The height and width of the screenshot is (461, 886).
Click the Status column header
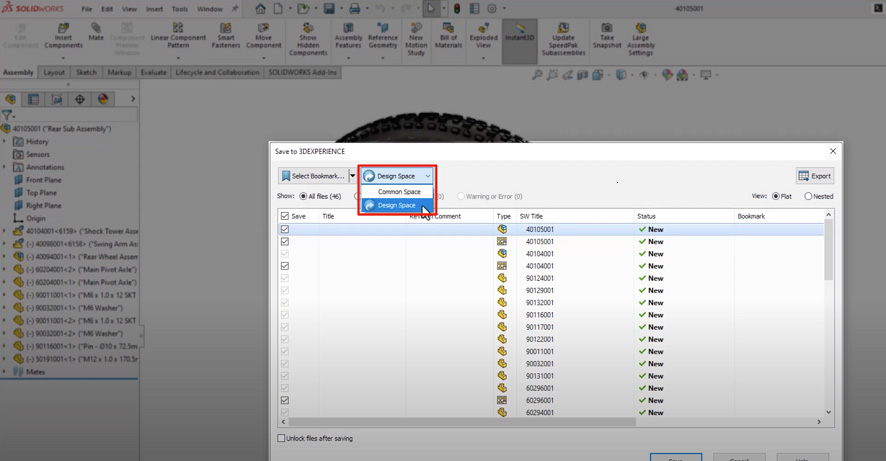647,216
